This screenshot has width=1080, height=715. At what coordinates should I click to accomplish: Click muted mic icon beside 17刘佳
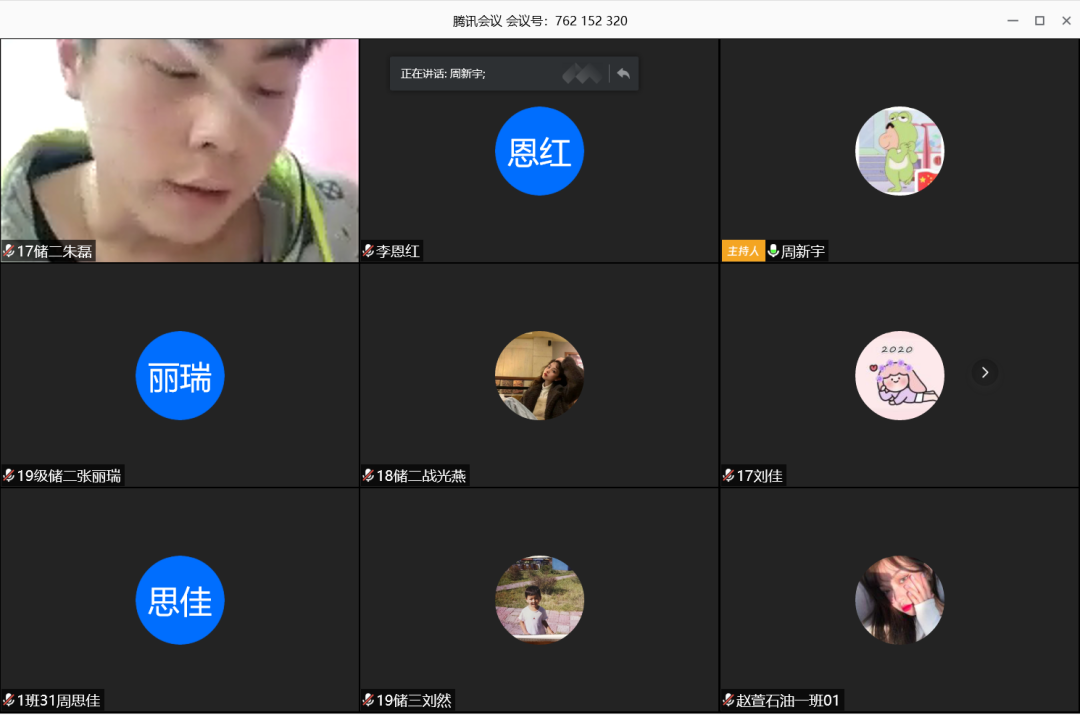click(728, 476)
